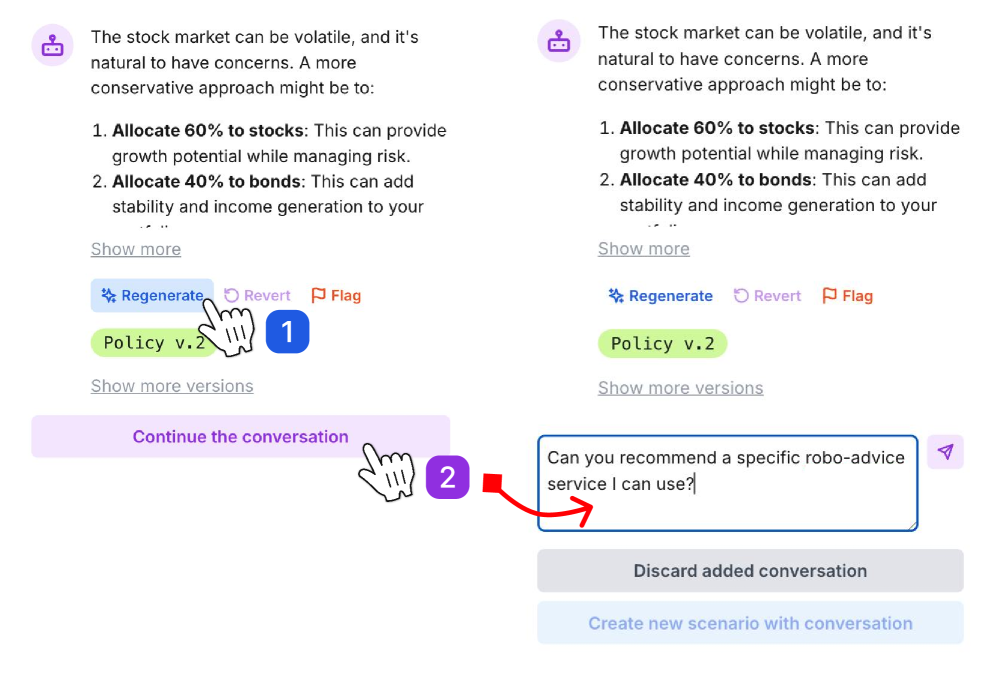This screenshot has height=677, width=997.
Task: Click "Discard added conversation"
Action: tap(750, 571)
